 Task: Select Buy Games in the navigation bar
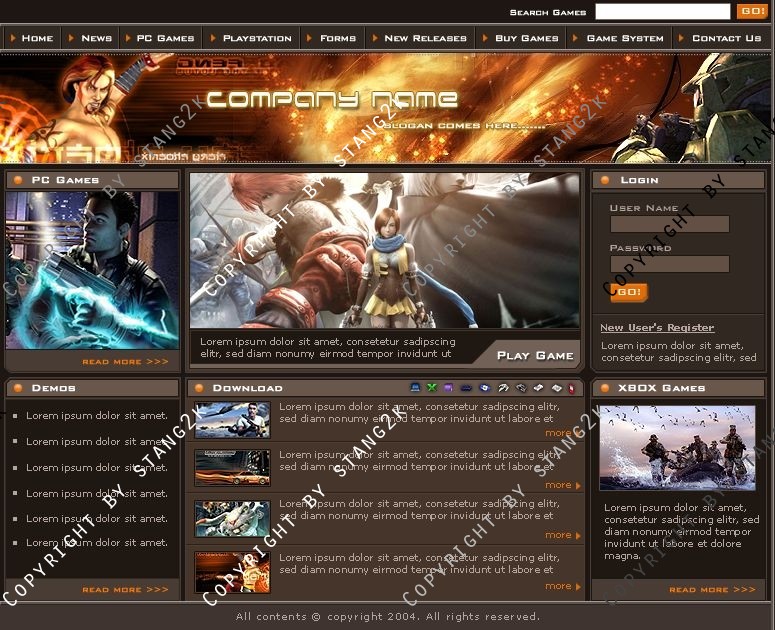pyautogui.click(x=526, y=38)
